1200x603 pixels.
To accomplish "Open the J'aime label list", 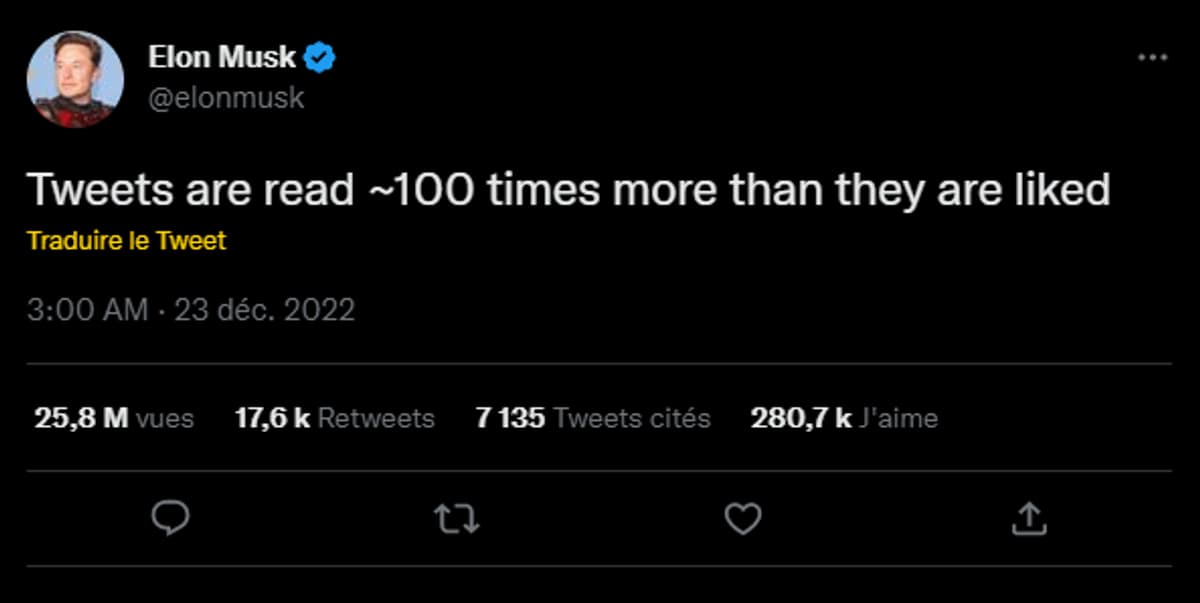I will click(898, 418).
